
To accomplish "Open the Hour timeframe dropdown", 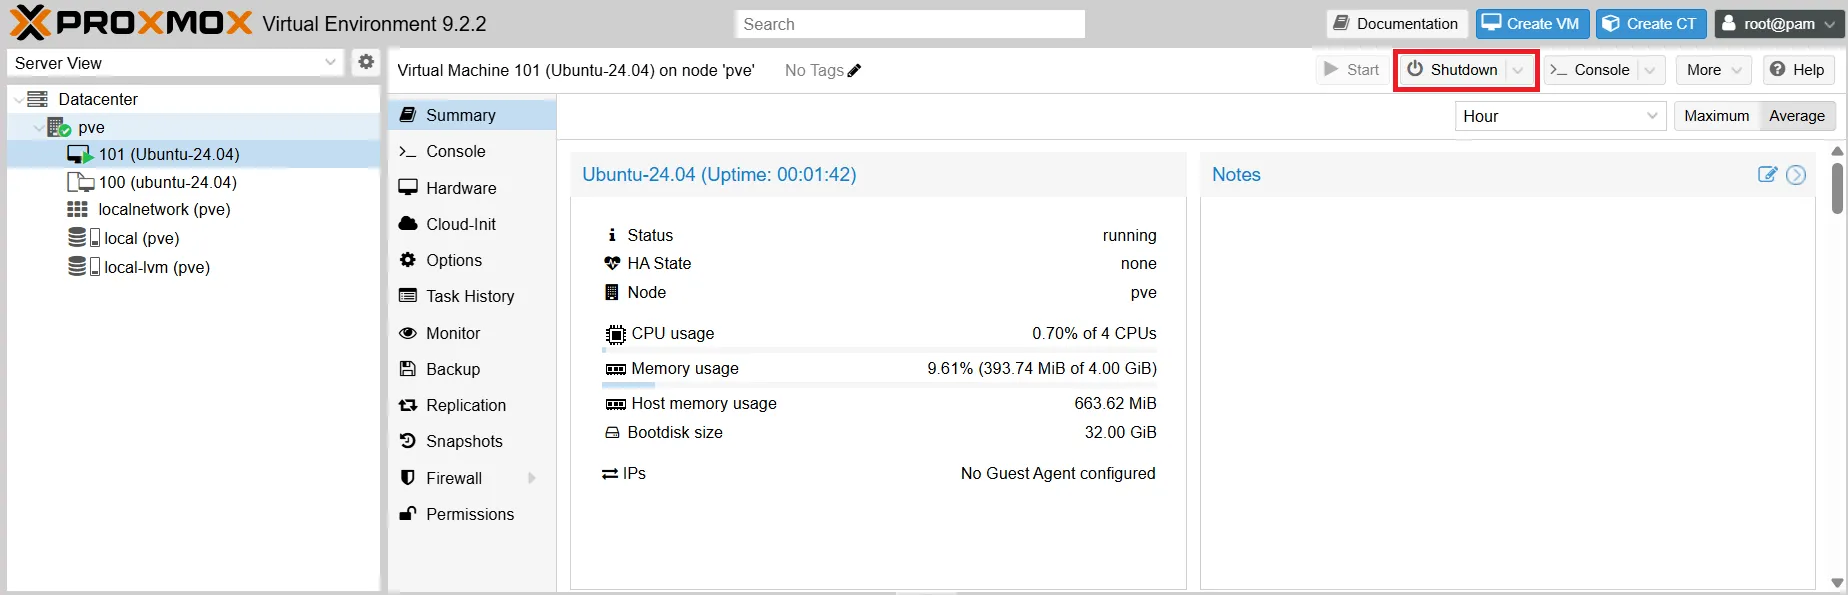I will pos(1560,116).
